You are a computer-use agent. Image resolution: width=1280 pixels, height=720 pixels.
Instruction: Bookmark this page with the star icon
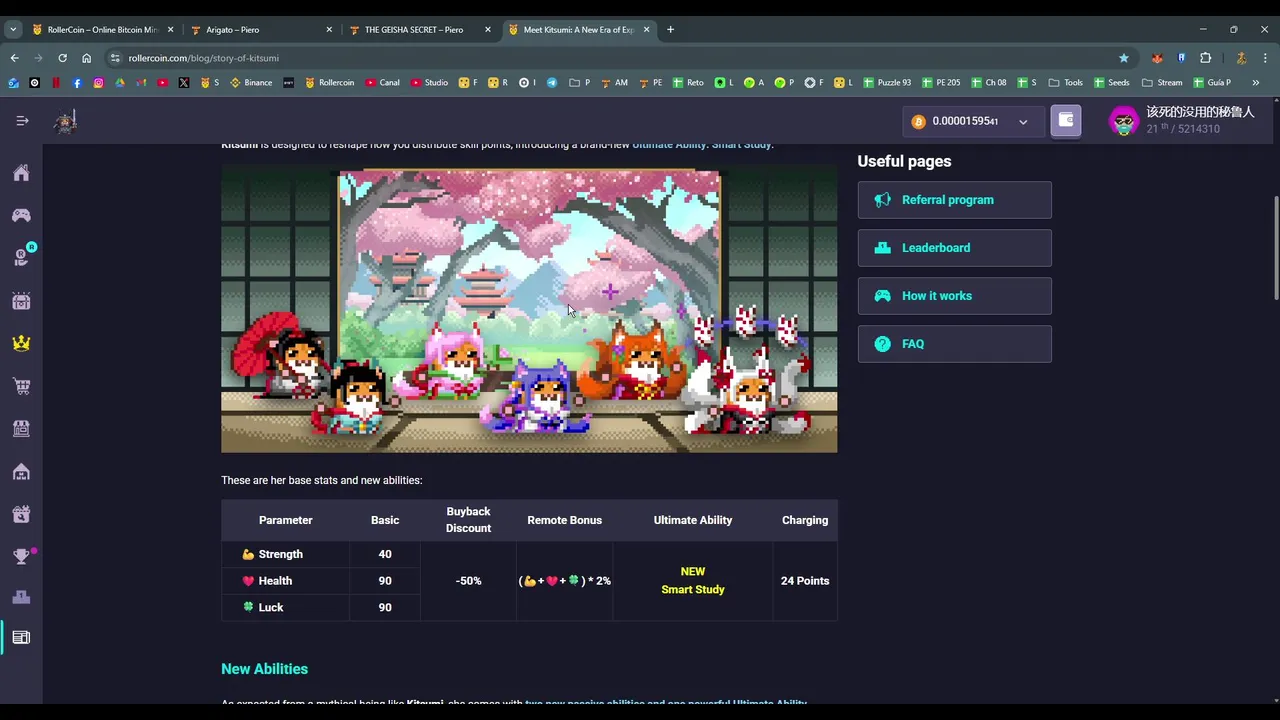click(x=1124, y=58)
